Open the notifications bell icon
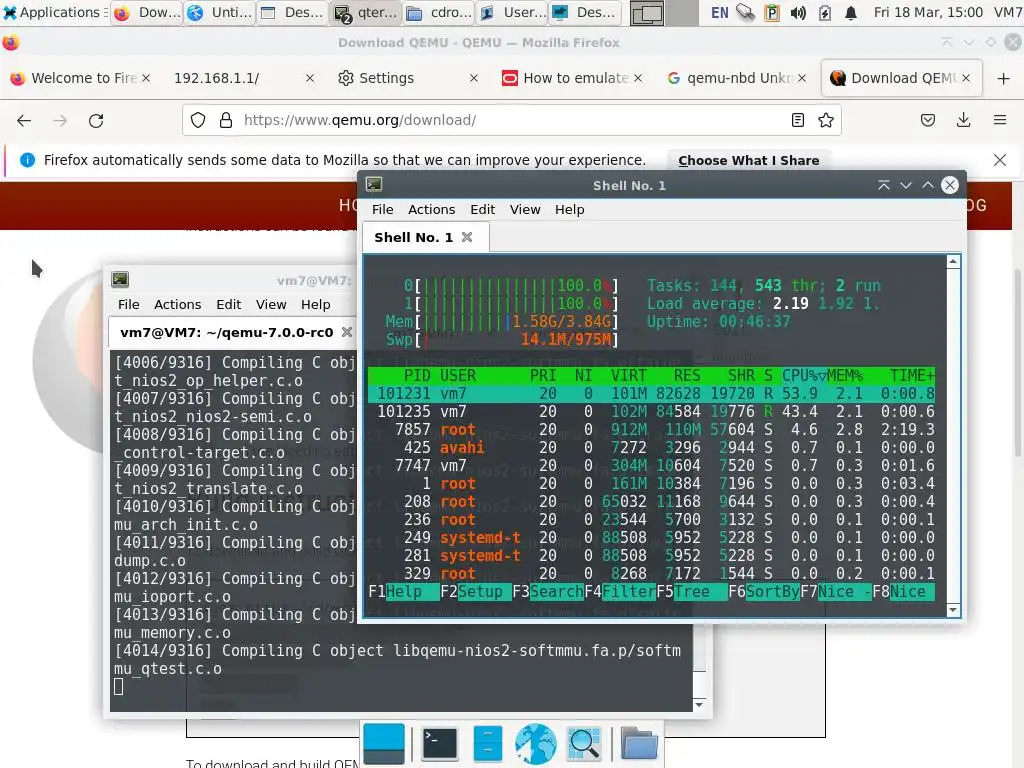The image size is (1024, 768). point(850,12)
